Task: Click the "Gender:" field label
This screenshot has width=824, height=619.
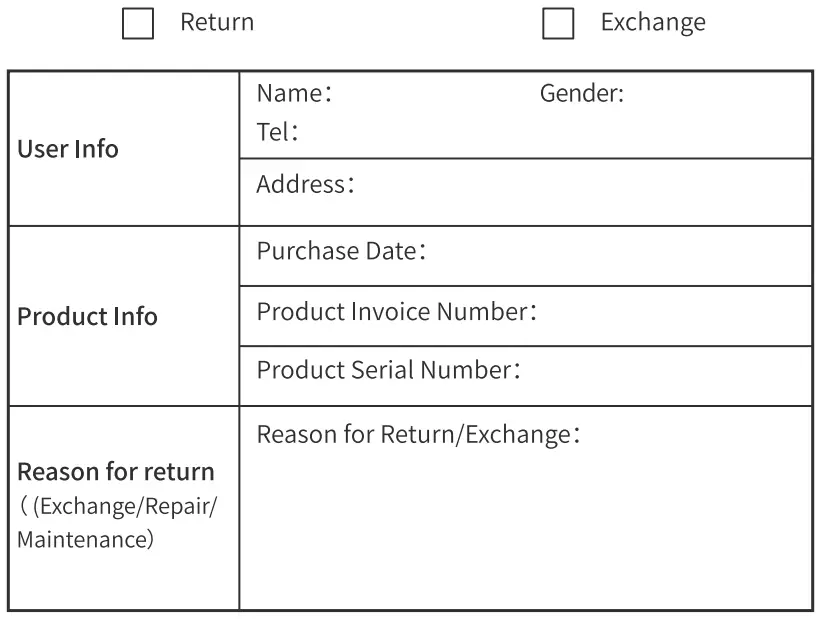Action: click(582, 95)
